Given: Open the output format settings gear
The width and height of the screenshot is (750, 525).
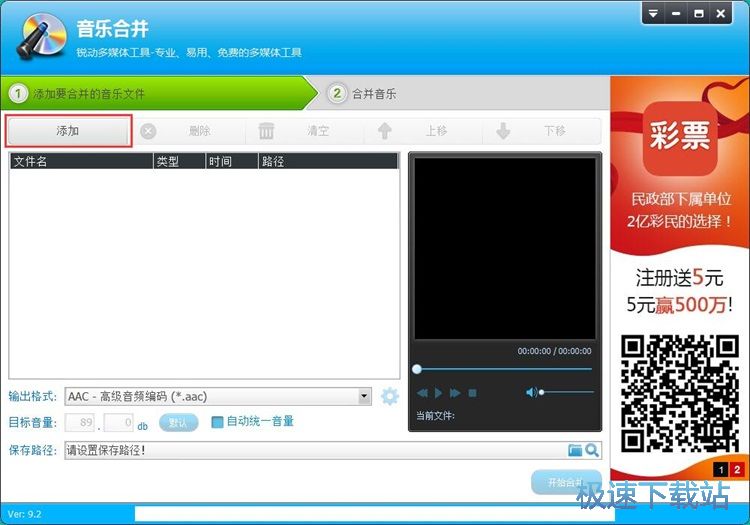Looking at the screenshot, I should pyautogui.click(x=389, y=396).
